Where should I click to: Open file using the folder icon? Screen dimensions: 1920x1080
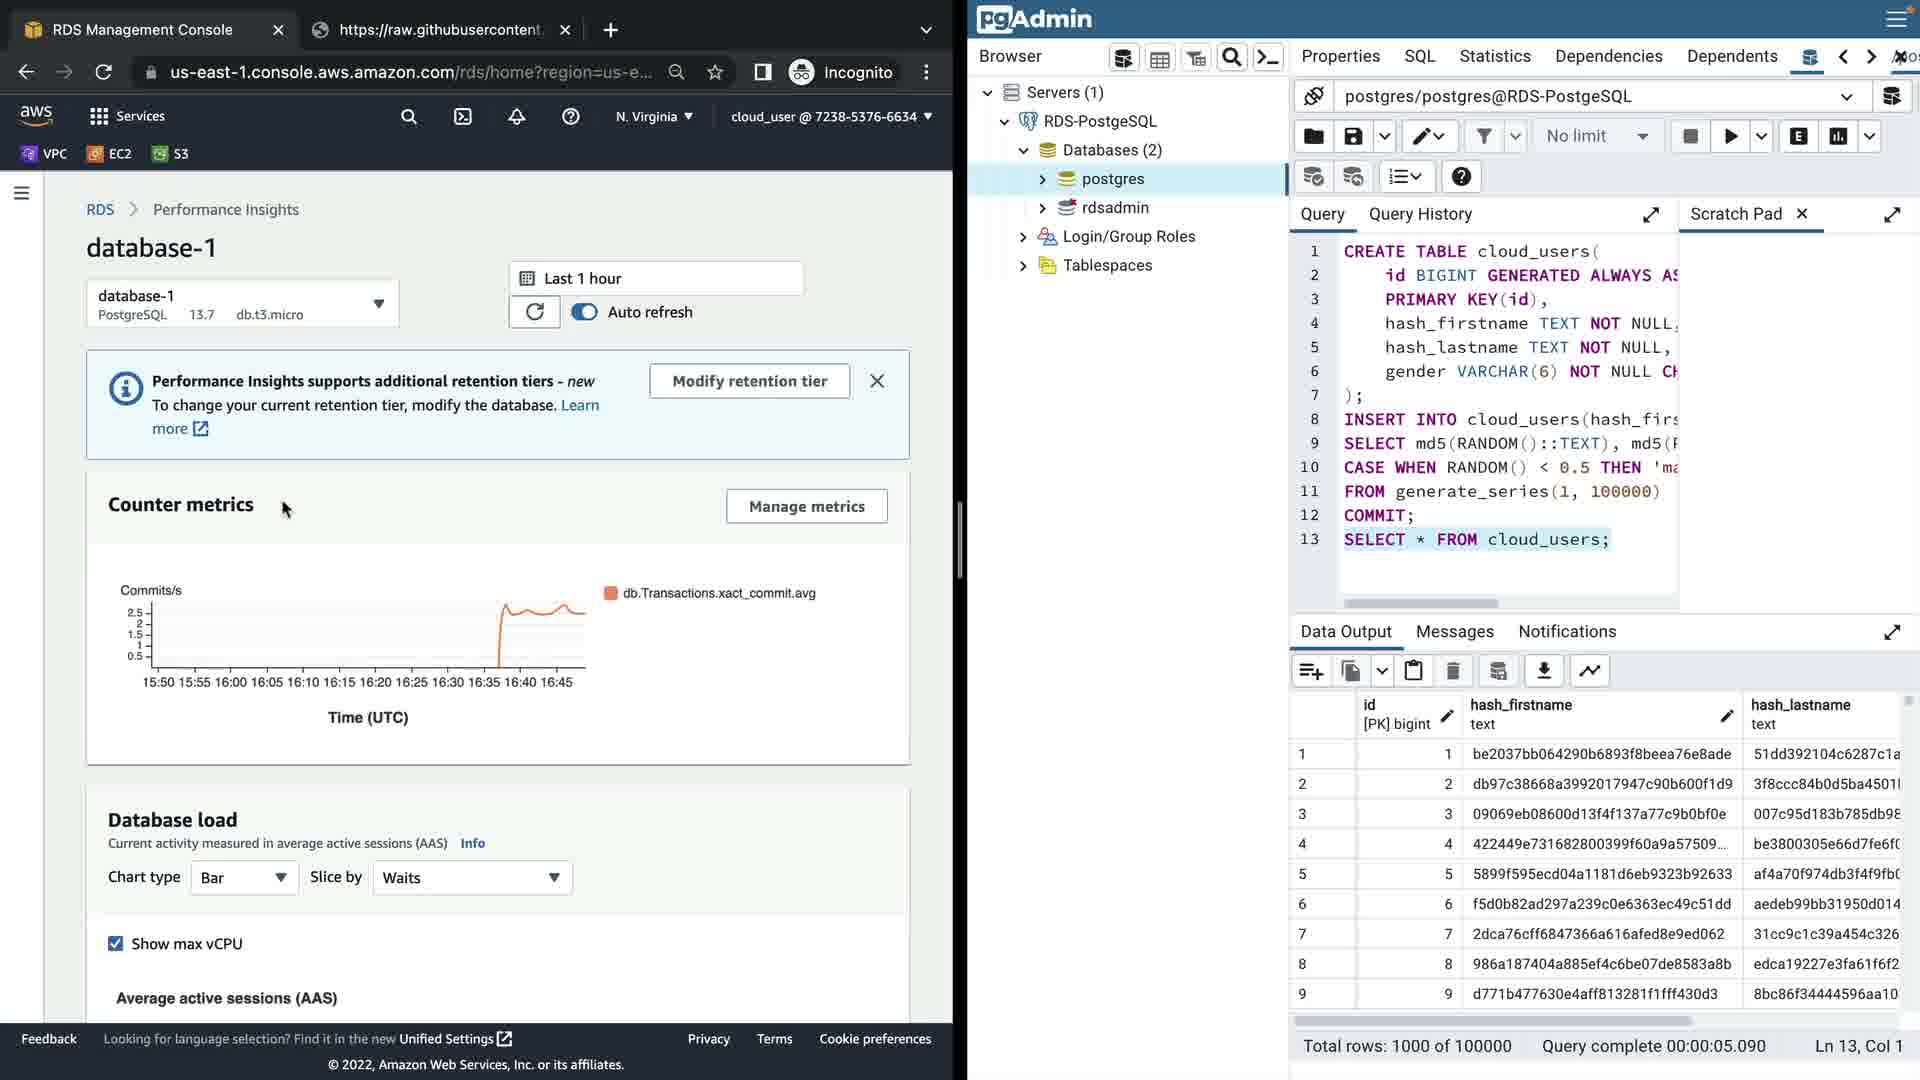coord(1314,137)
